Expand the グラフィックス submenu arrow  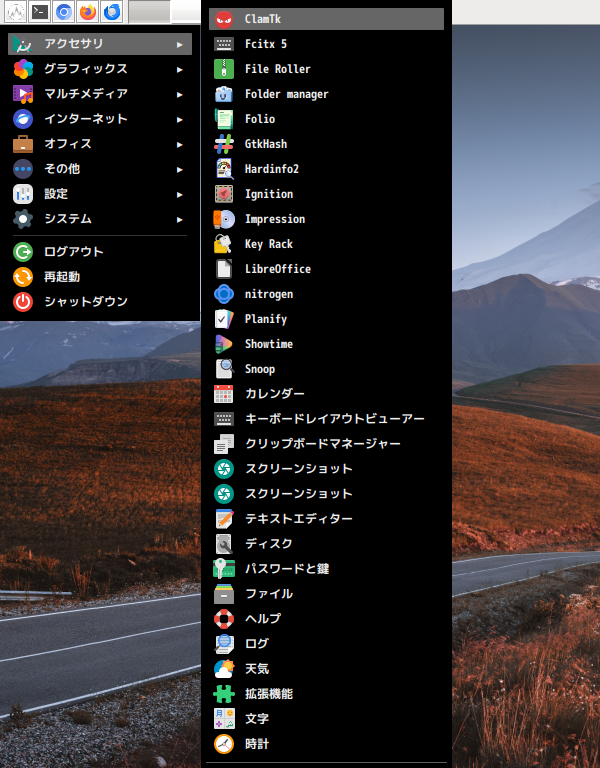180,70
